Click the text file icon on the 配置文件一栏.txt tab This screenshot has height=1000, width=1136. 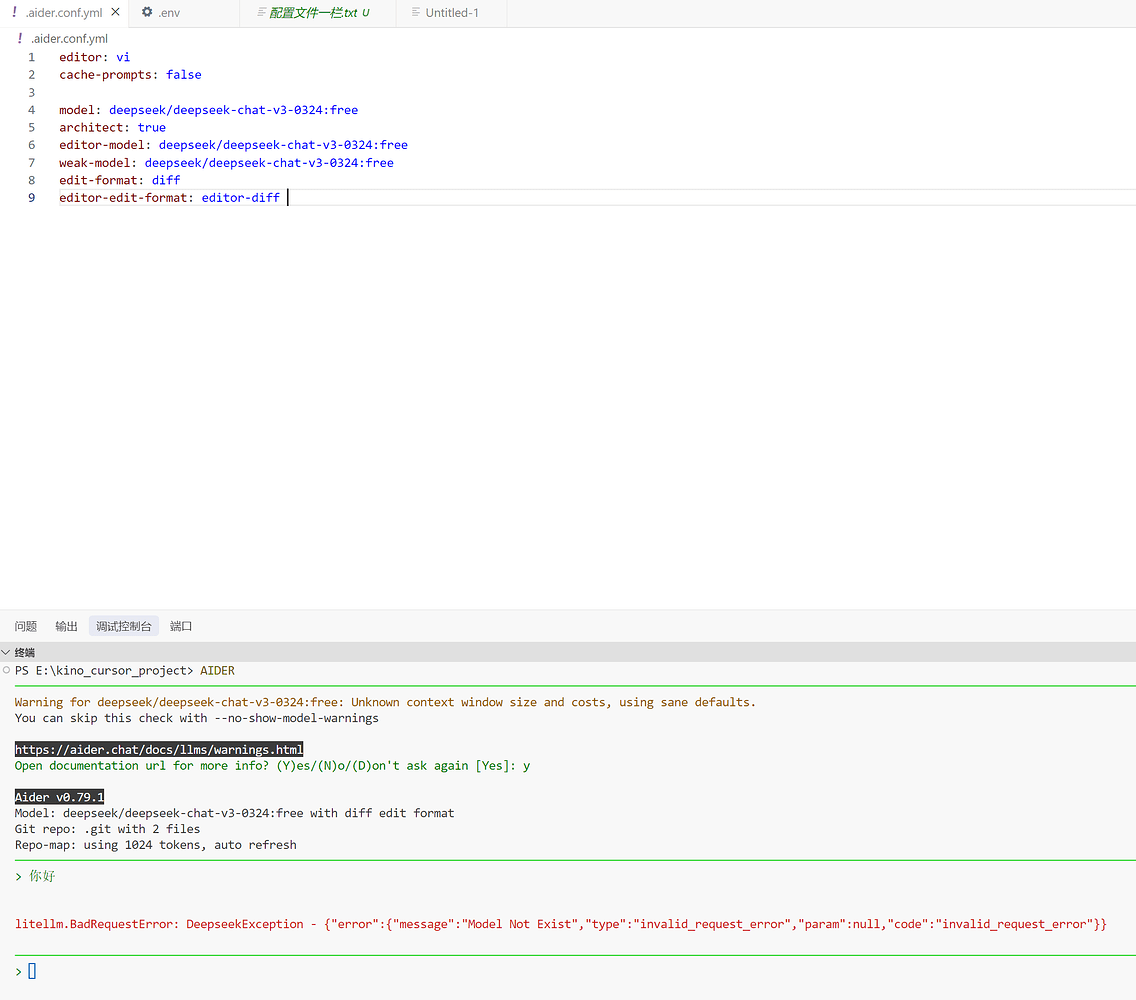pos(262,12)
